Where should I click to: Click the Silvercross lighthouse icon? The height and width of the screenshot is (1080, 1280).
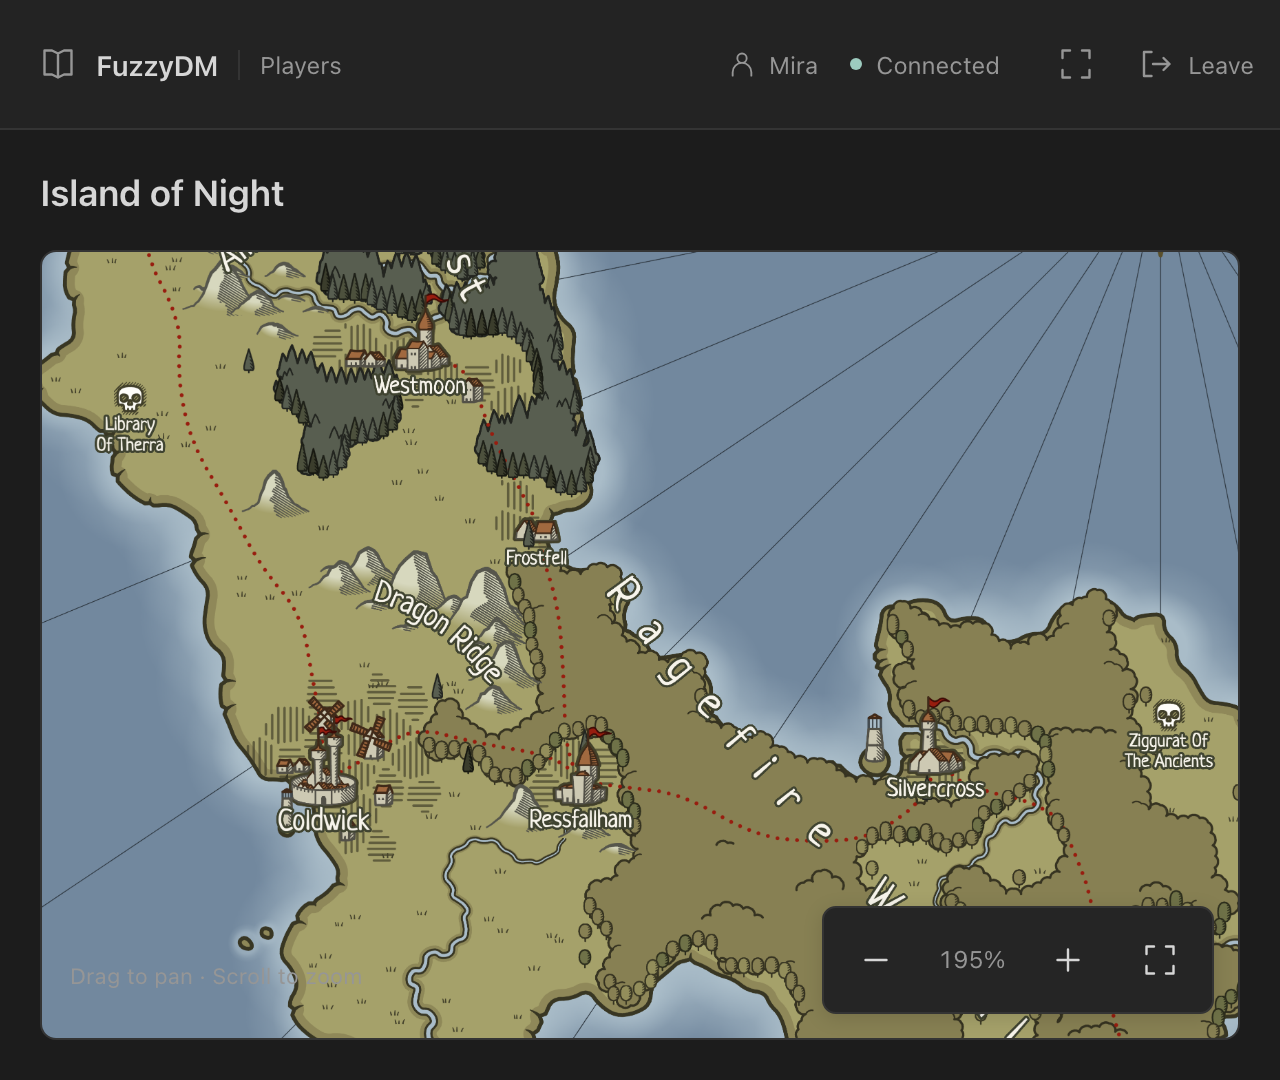(x=875, y=744)
